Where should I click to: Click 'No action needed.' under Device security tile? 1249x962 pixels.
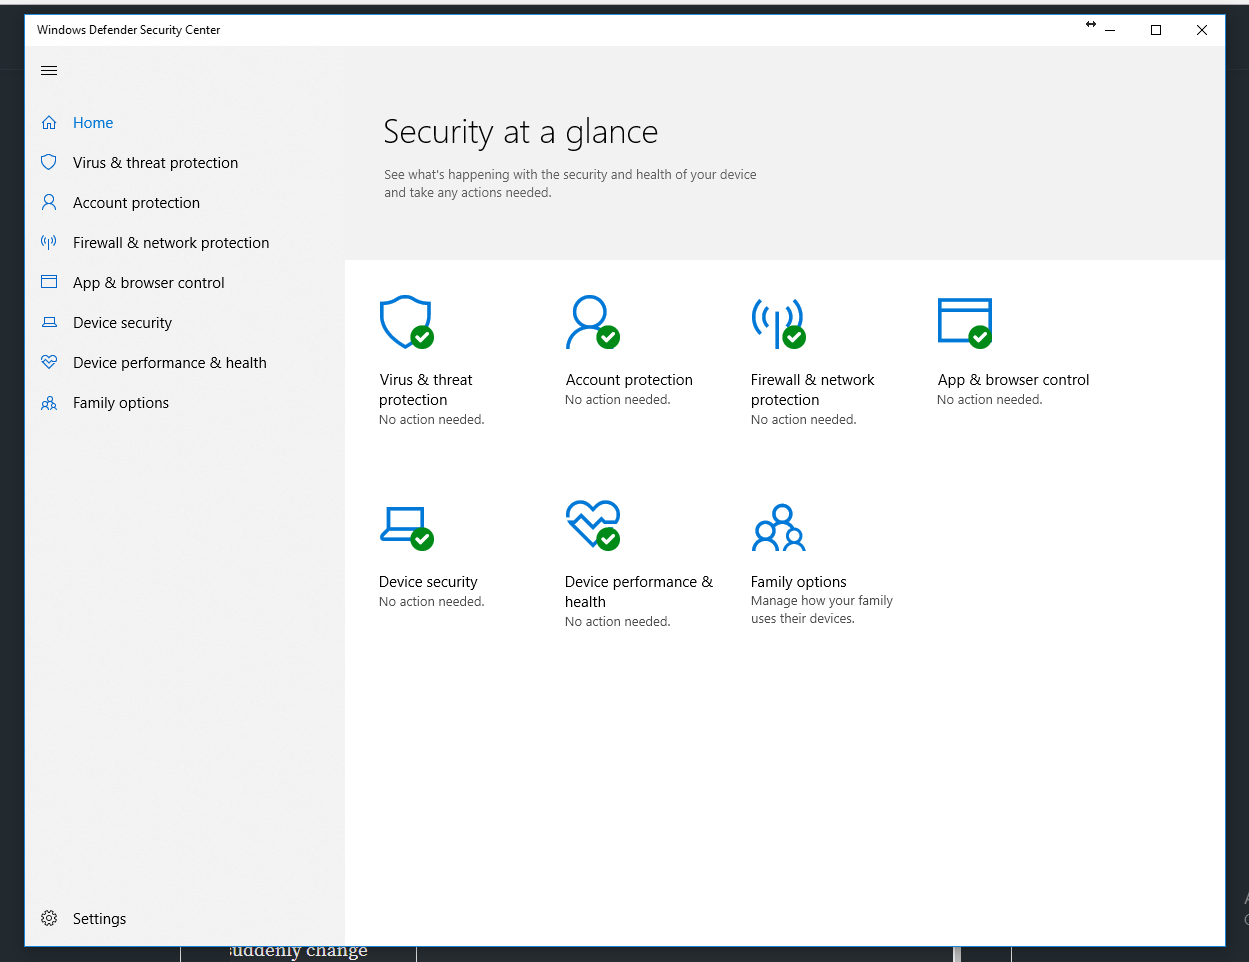[x=432, y=602]
